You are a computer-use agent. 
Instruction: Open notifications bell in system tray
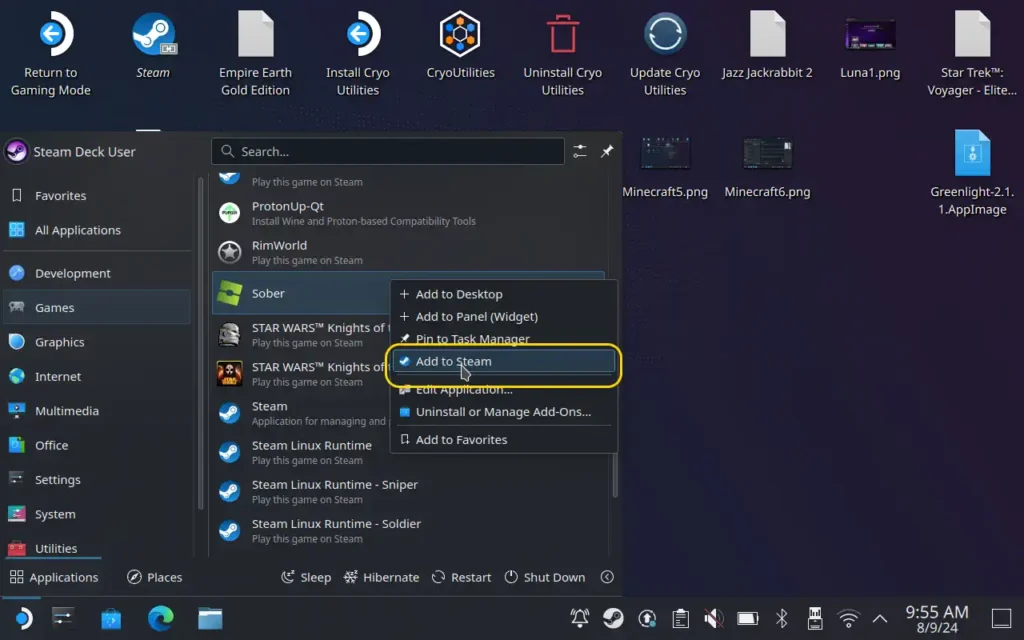(x=580, y=618)
